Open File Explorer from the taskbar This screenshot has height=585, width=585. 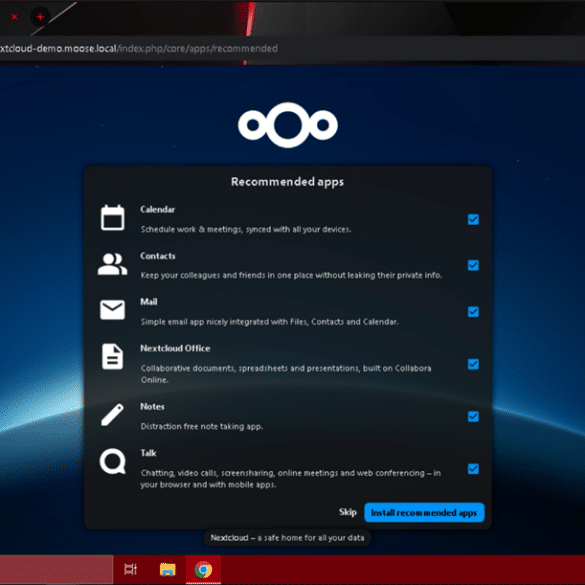(168, 570)
